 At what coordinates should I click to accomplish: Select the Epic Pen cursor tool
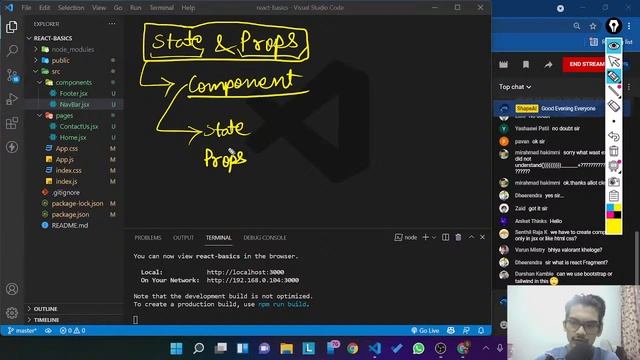click(x=614, y=61)
